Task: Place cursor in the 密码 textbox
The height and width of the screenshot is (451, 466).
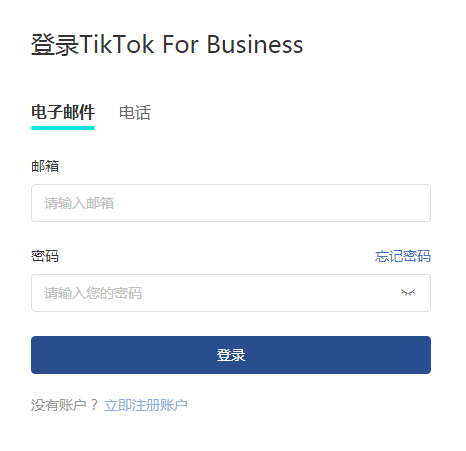Action: coord(231,293)
